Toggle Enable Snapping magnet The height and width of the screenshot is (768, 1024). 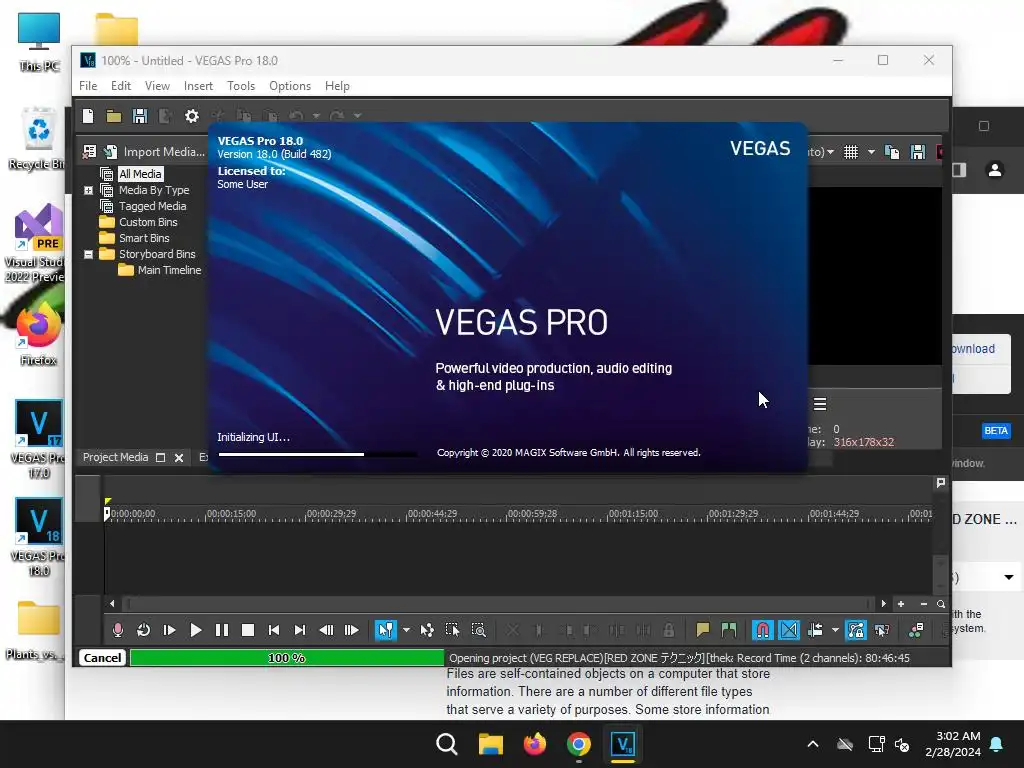click(x=762, y=630)
